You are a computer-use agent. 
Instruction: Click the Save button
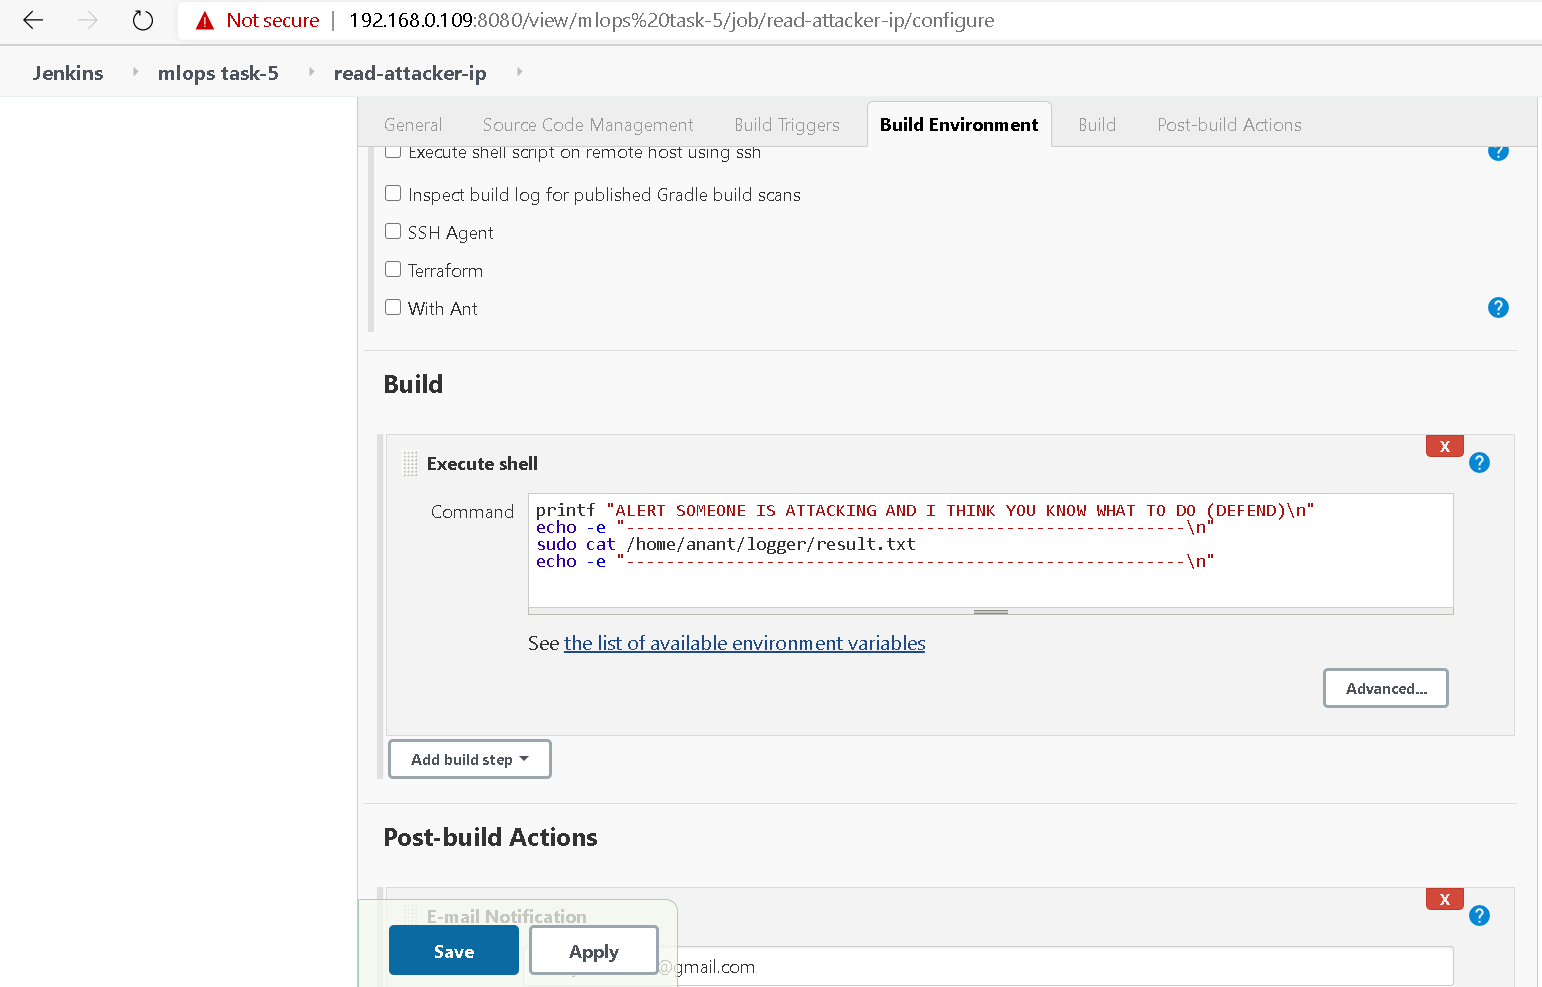pos(454,951)
